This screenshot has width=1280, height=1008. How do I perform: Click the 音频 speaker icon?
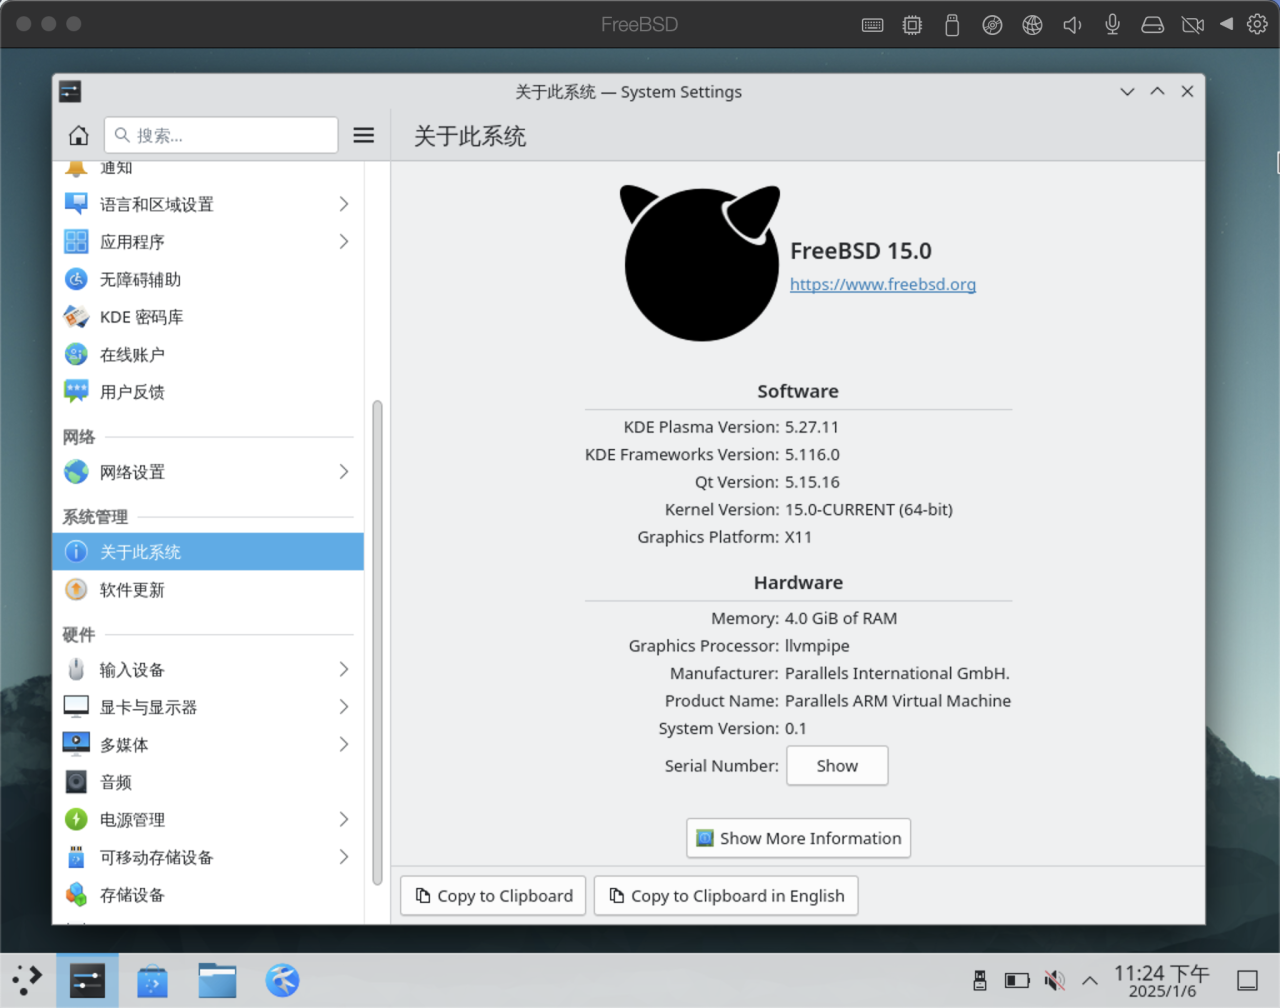(76, 782)
